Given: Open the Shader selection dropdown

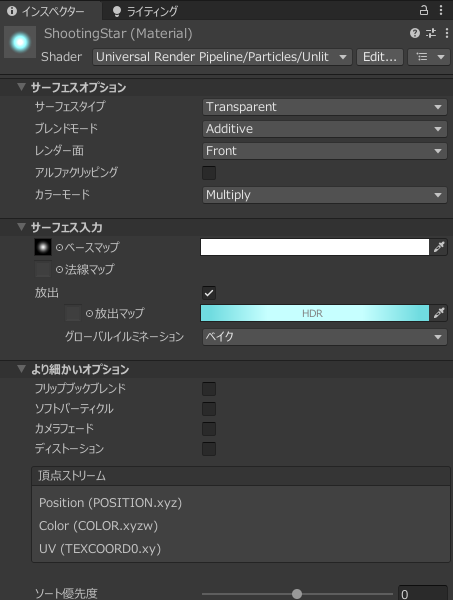Looking at the screenshot, I should (x=222, y=57).
